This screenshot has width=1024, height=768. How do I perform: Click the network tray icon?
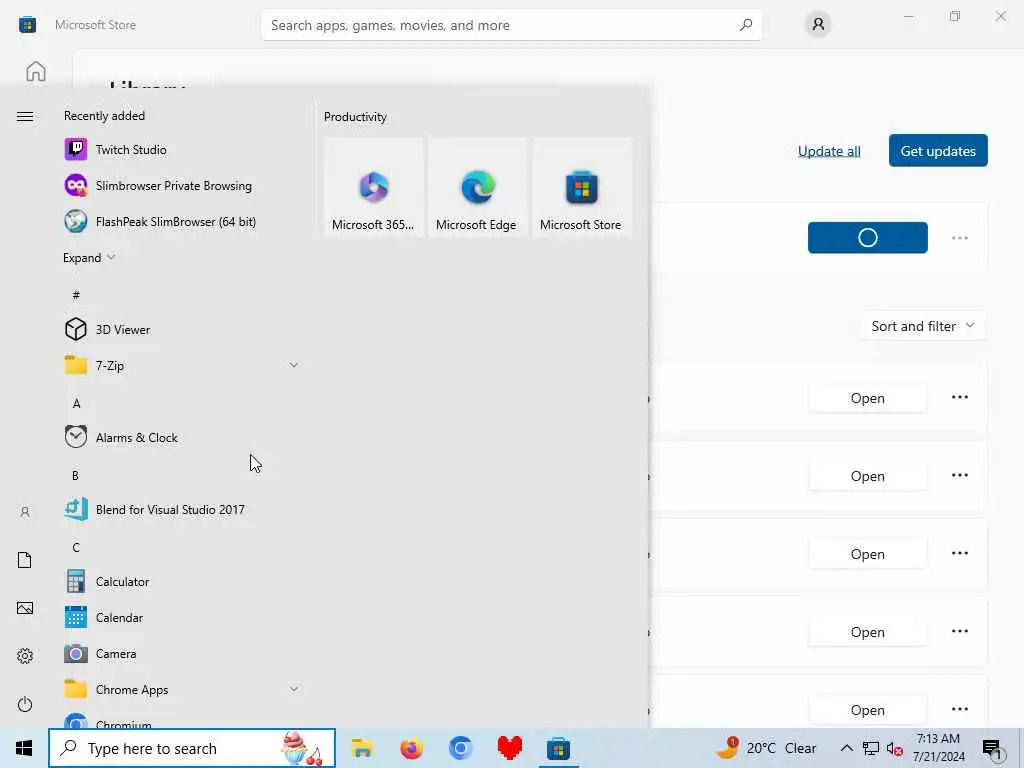[871, 749]
